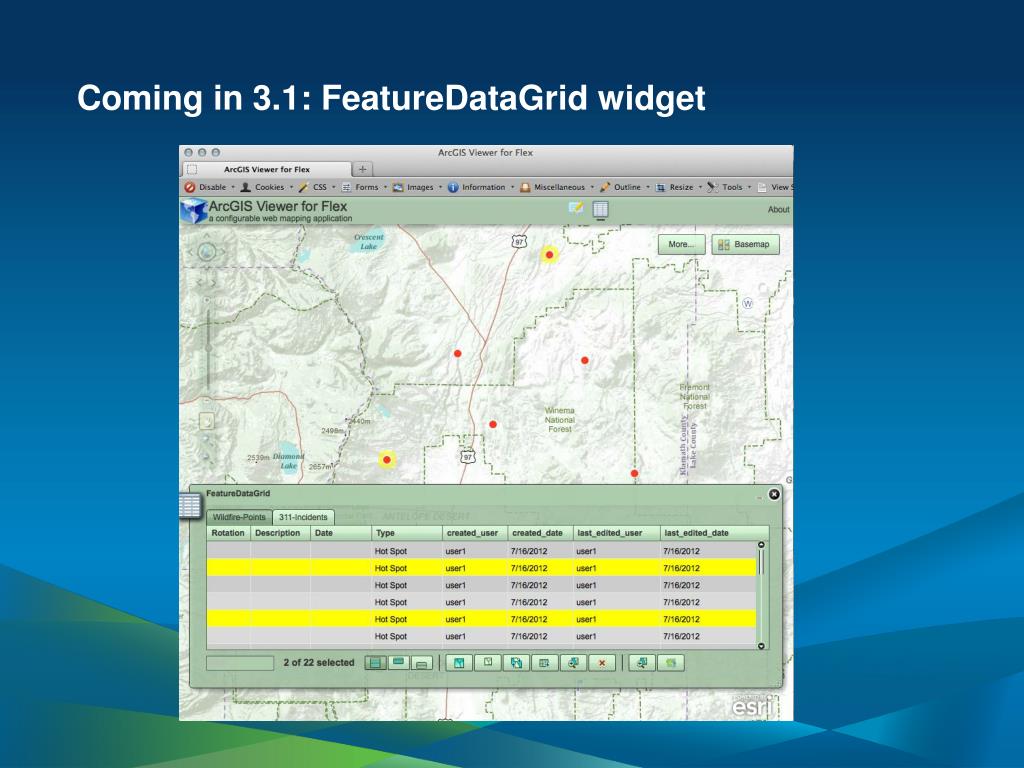Select the ArcGIS Viewer for Flex browser tab

(266, 169)
